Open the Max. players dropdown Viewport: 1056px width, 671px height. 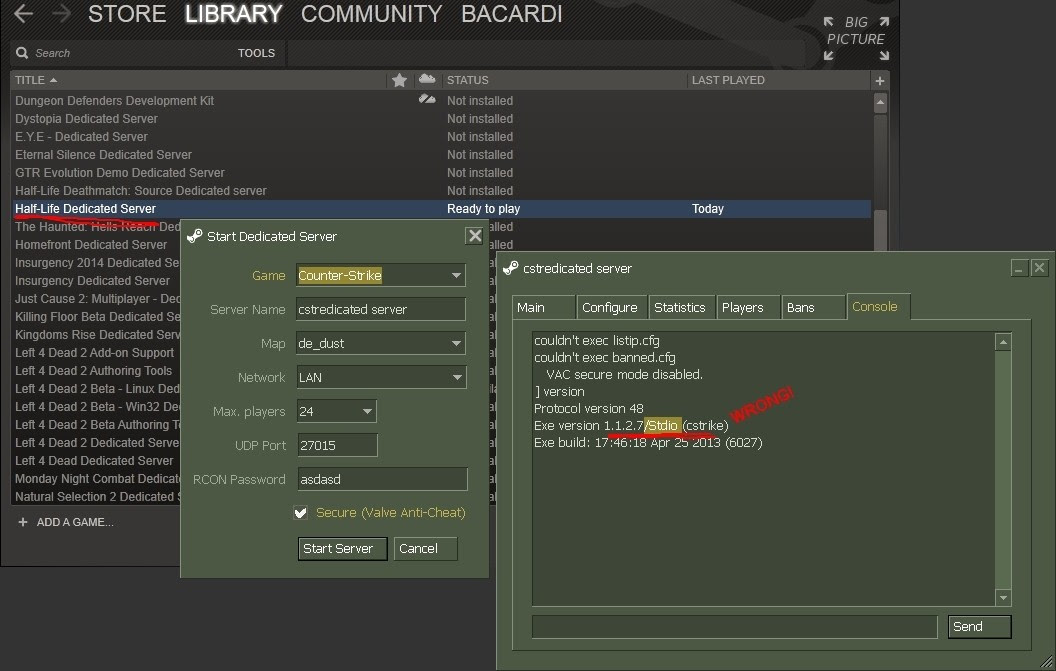pos(337,411)
